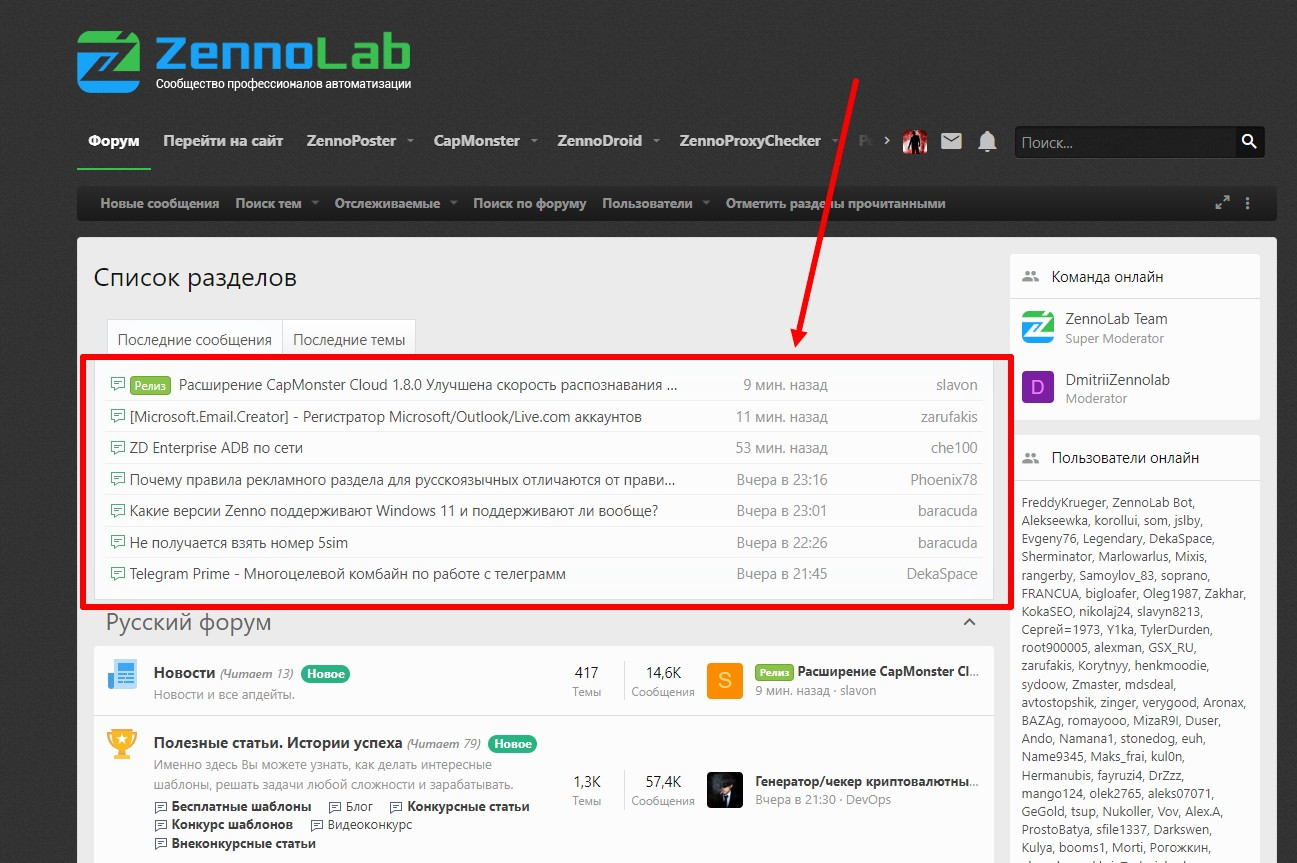
Task: Open the purple D avatar of DmitriiZennolab
Action: coord(1038,387)
